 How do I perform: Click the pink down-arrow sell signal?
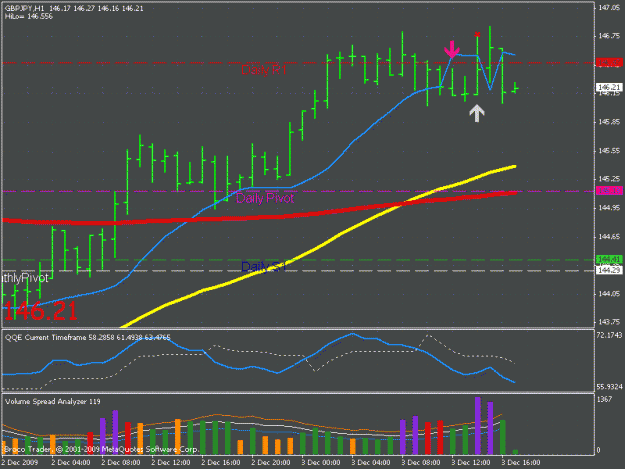pyautogui.click(x=452, y=49)
